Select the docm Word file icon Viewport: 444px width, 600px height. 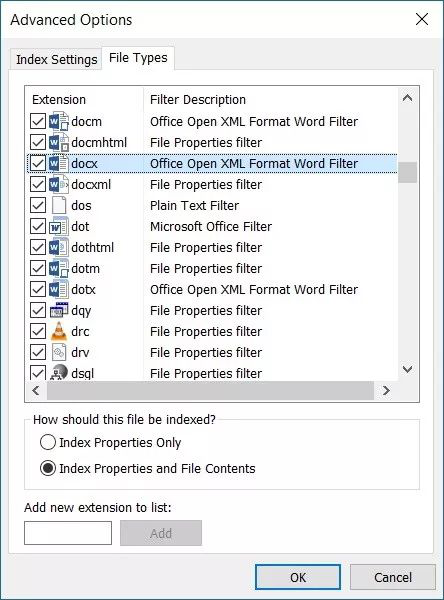[59, 122]
